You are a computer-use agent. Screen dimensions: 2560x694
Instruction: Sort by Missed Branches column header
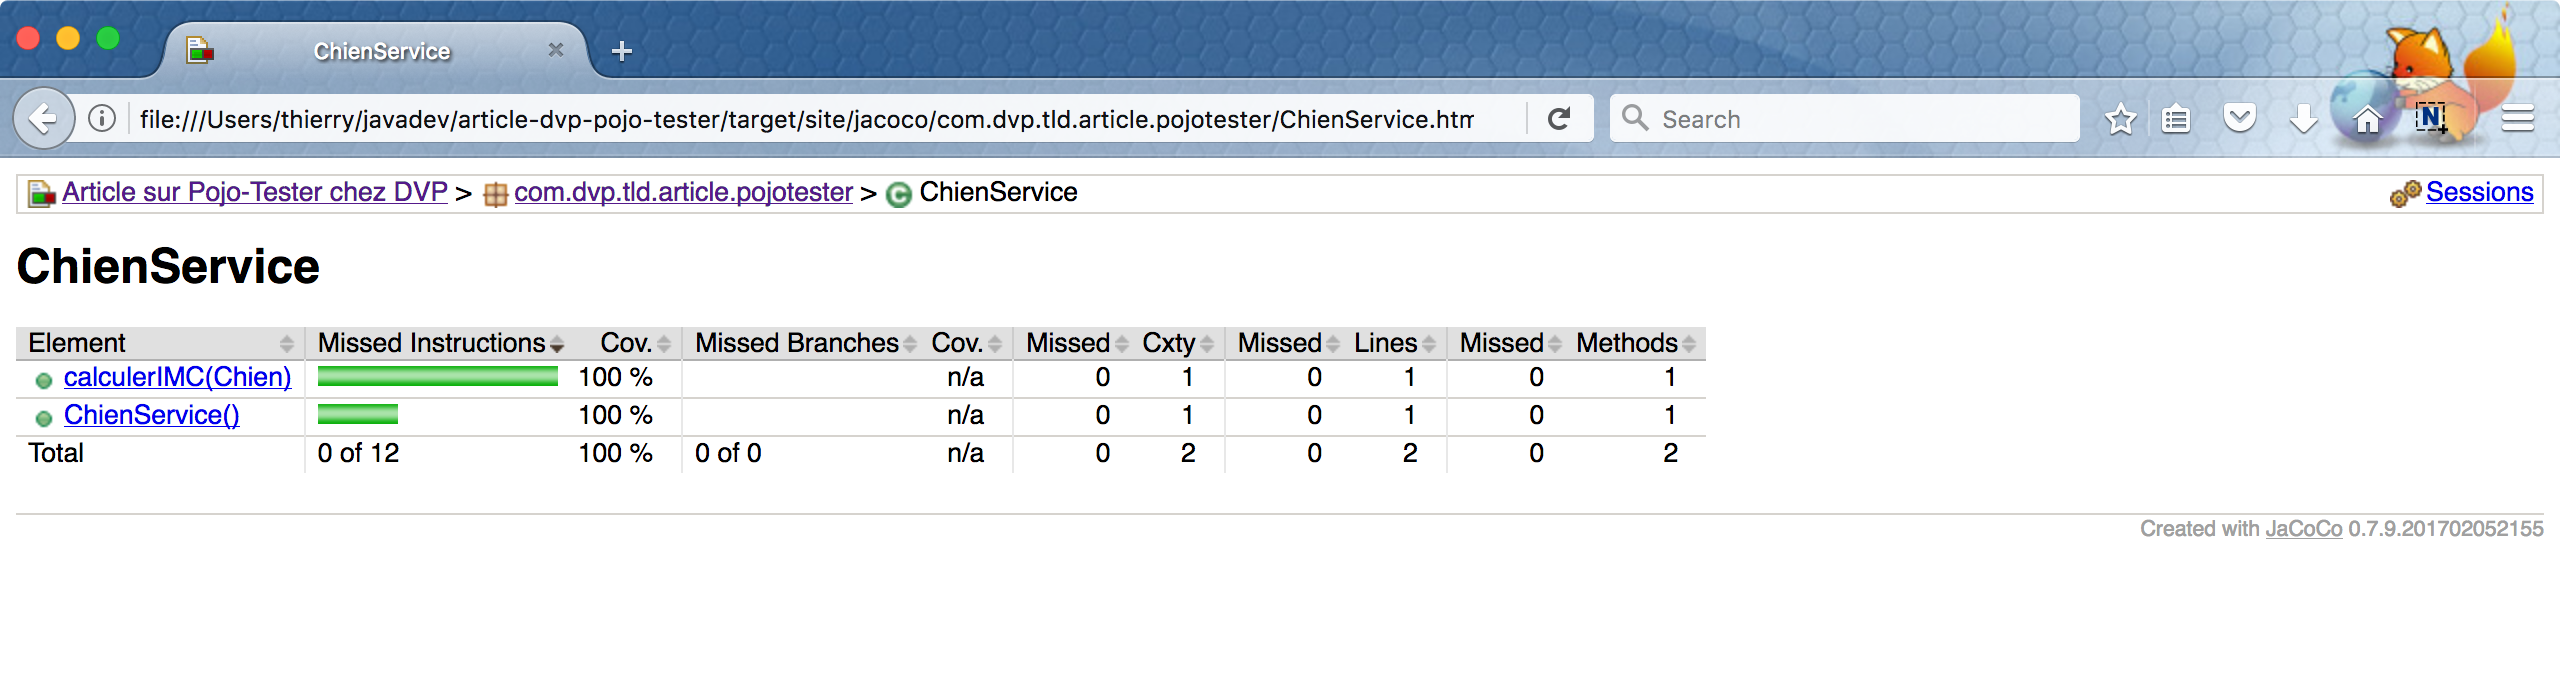click(797, 343)
